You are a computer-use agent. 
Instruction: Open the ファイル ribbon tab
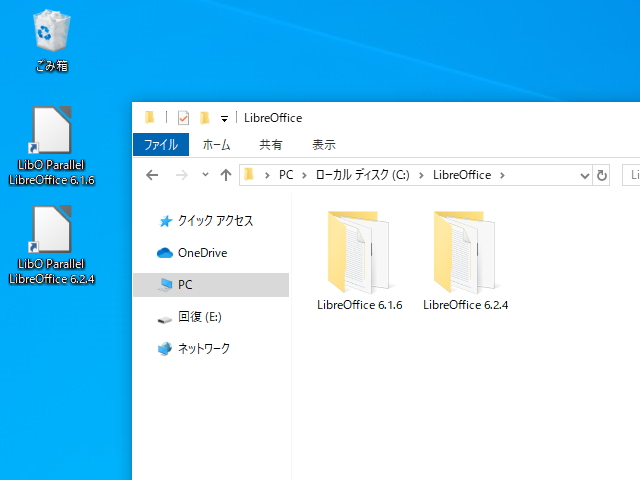pos(161,144)
